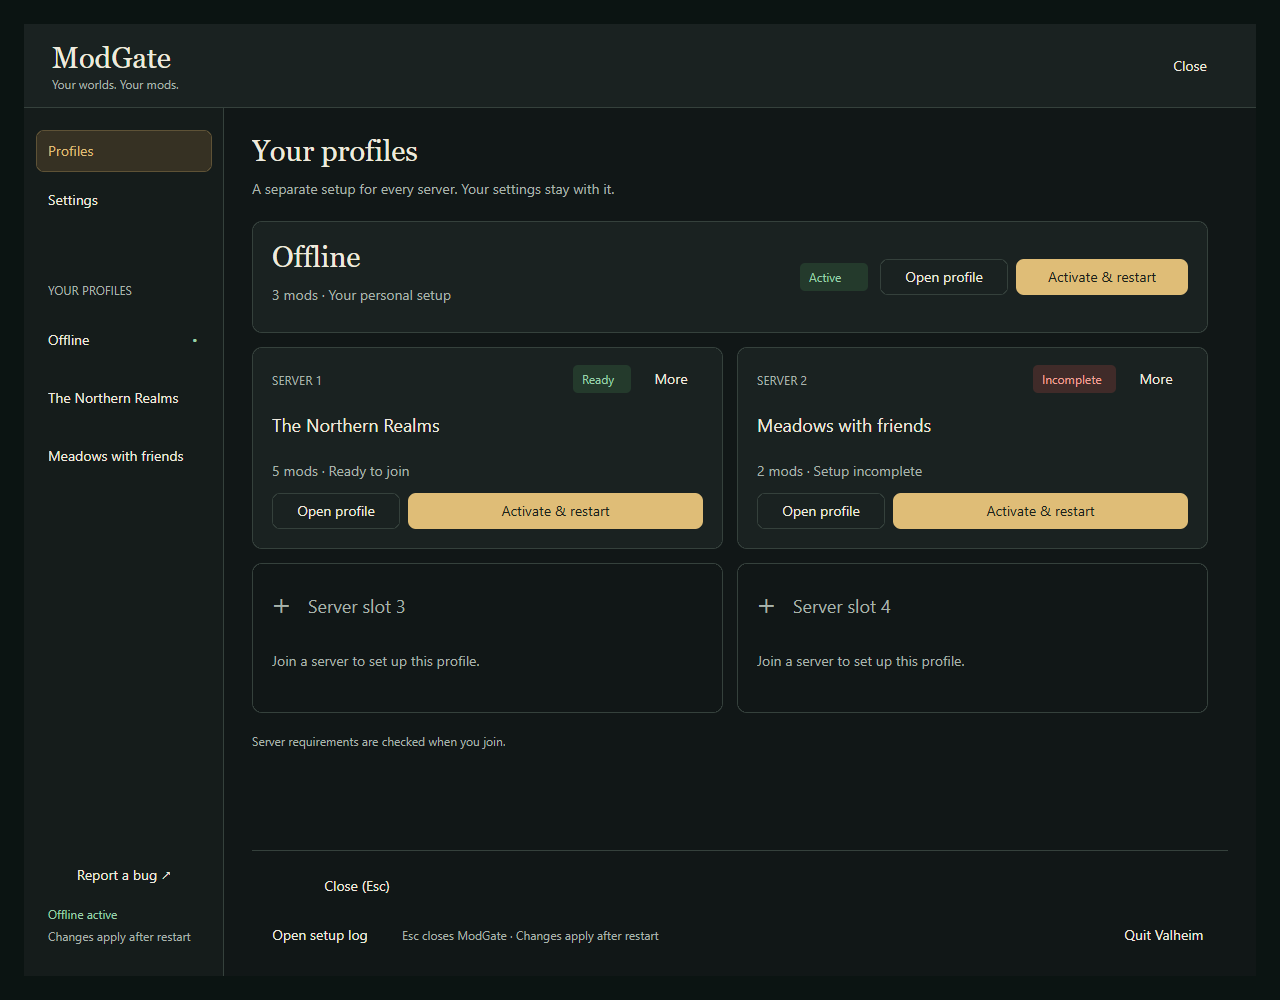Image resolution: width=1280 pixels, height=1000 pixels.
Task: Click the 'Your profiles' page heading
Action: 335,151
